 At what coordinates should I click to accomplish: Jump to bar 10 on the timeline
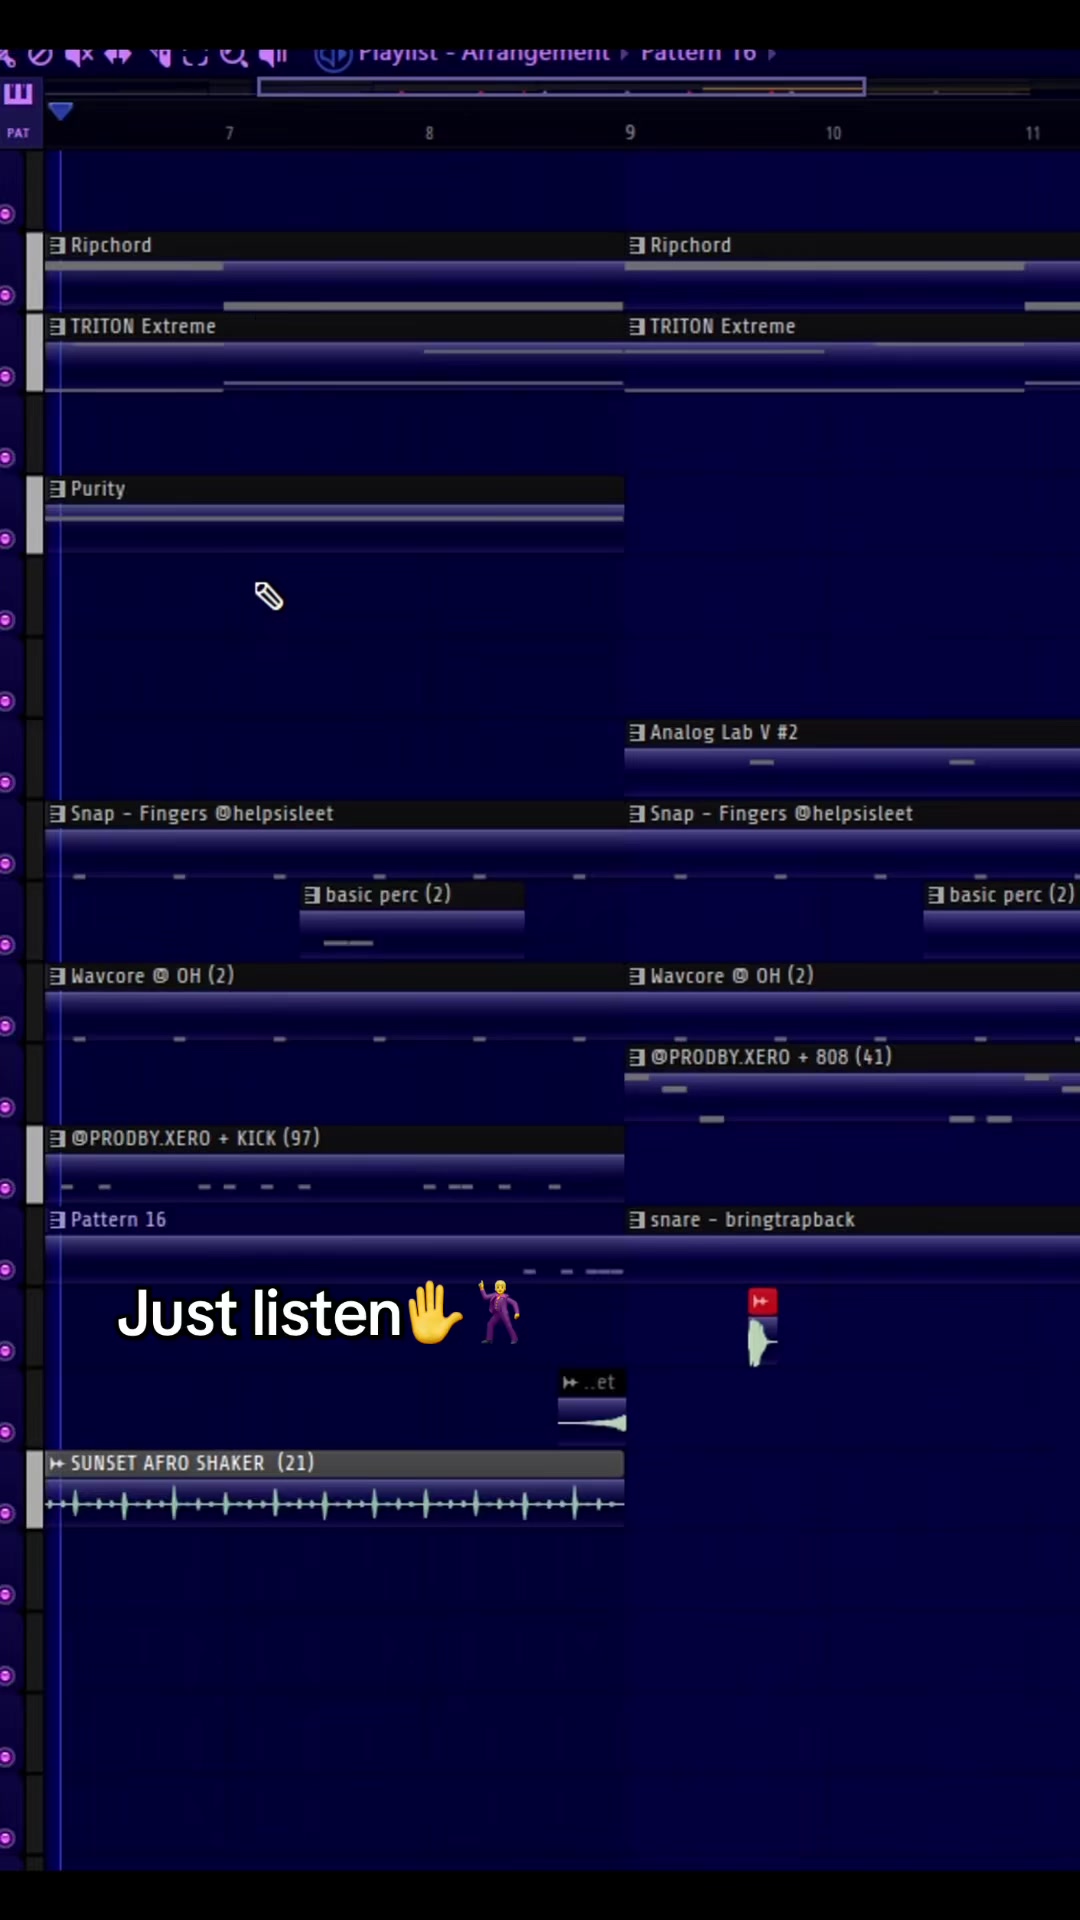coord(833,133)
